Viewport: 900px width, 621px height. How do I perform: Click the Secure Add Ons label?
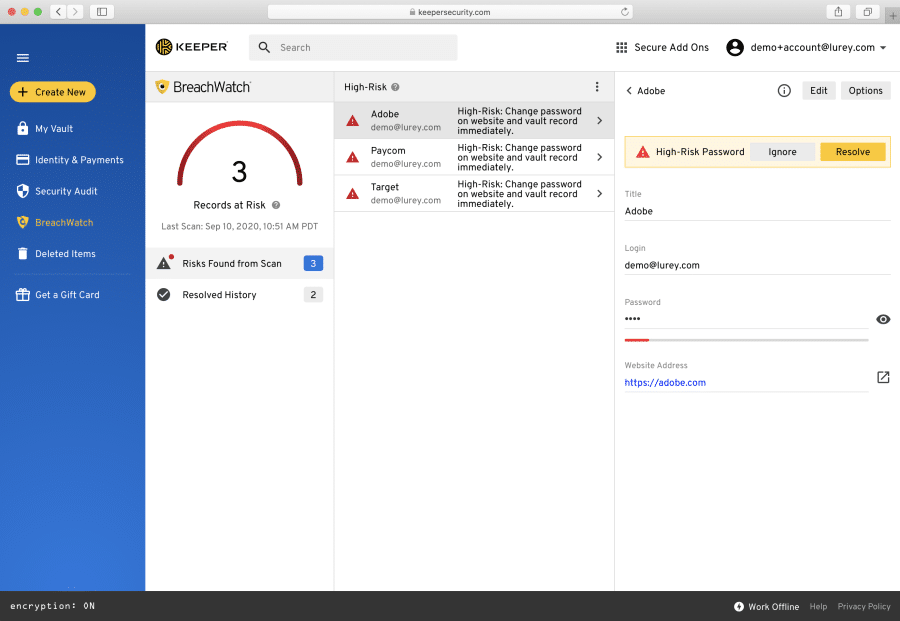[672, 48]
